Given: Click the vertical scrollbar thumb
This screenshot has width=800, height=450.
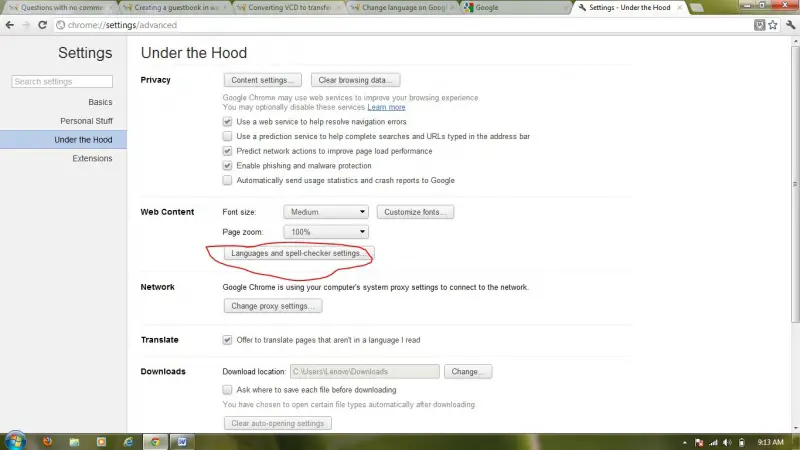Looking at the screenshot, I should point(795,184).
